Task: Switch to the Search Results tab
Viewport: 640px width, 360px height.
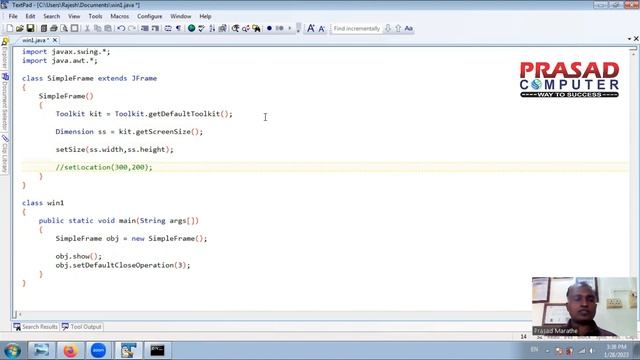Action: [x=36, y=327]
